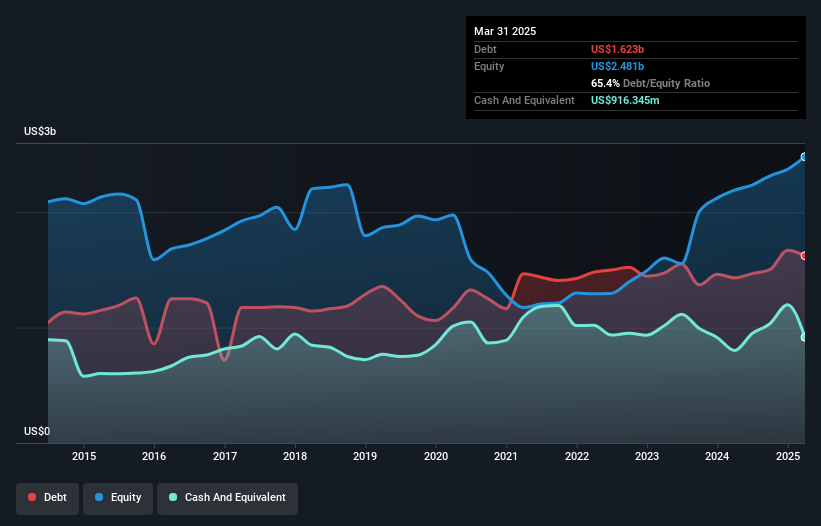This screenshot has height=526, width=821.
Task: Select the 2015 axis label
Action: (x=84, y=456)
